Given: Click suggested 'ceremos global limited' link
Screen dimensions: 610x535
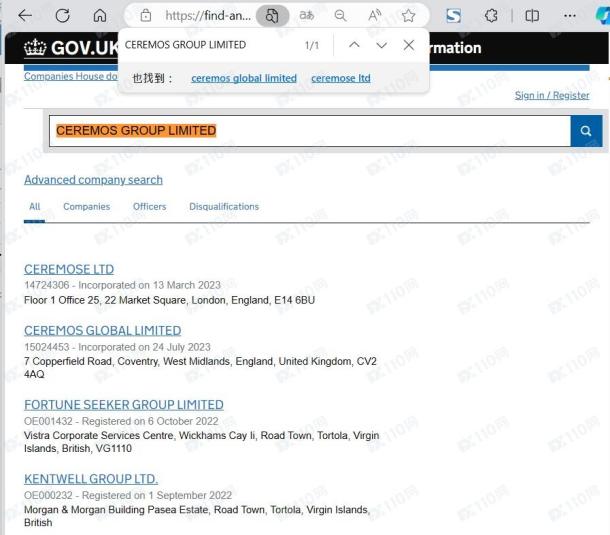Looking at the screenshot, I should 244,78.
